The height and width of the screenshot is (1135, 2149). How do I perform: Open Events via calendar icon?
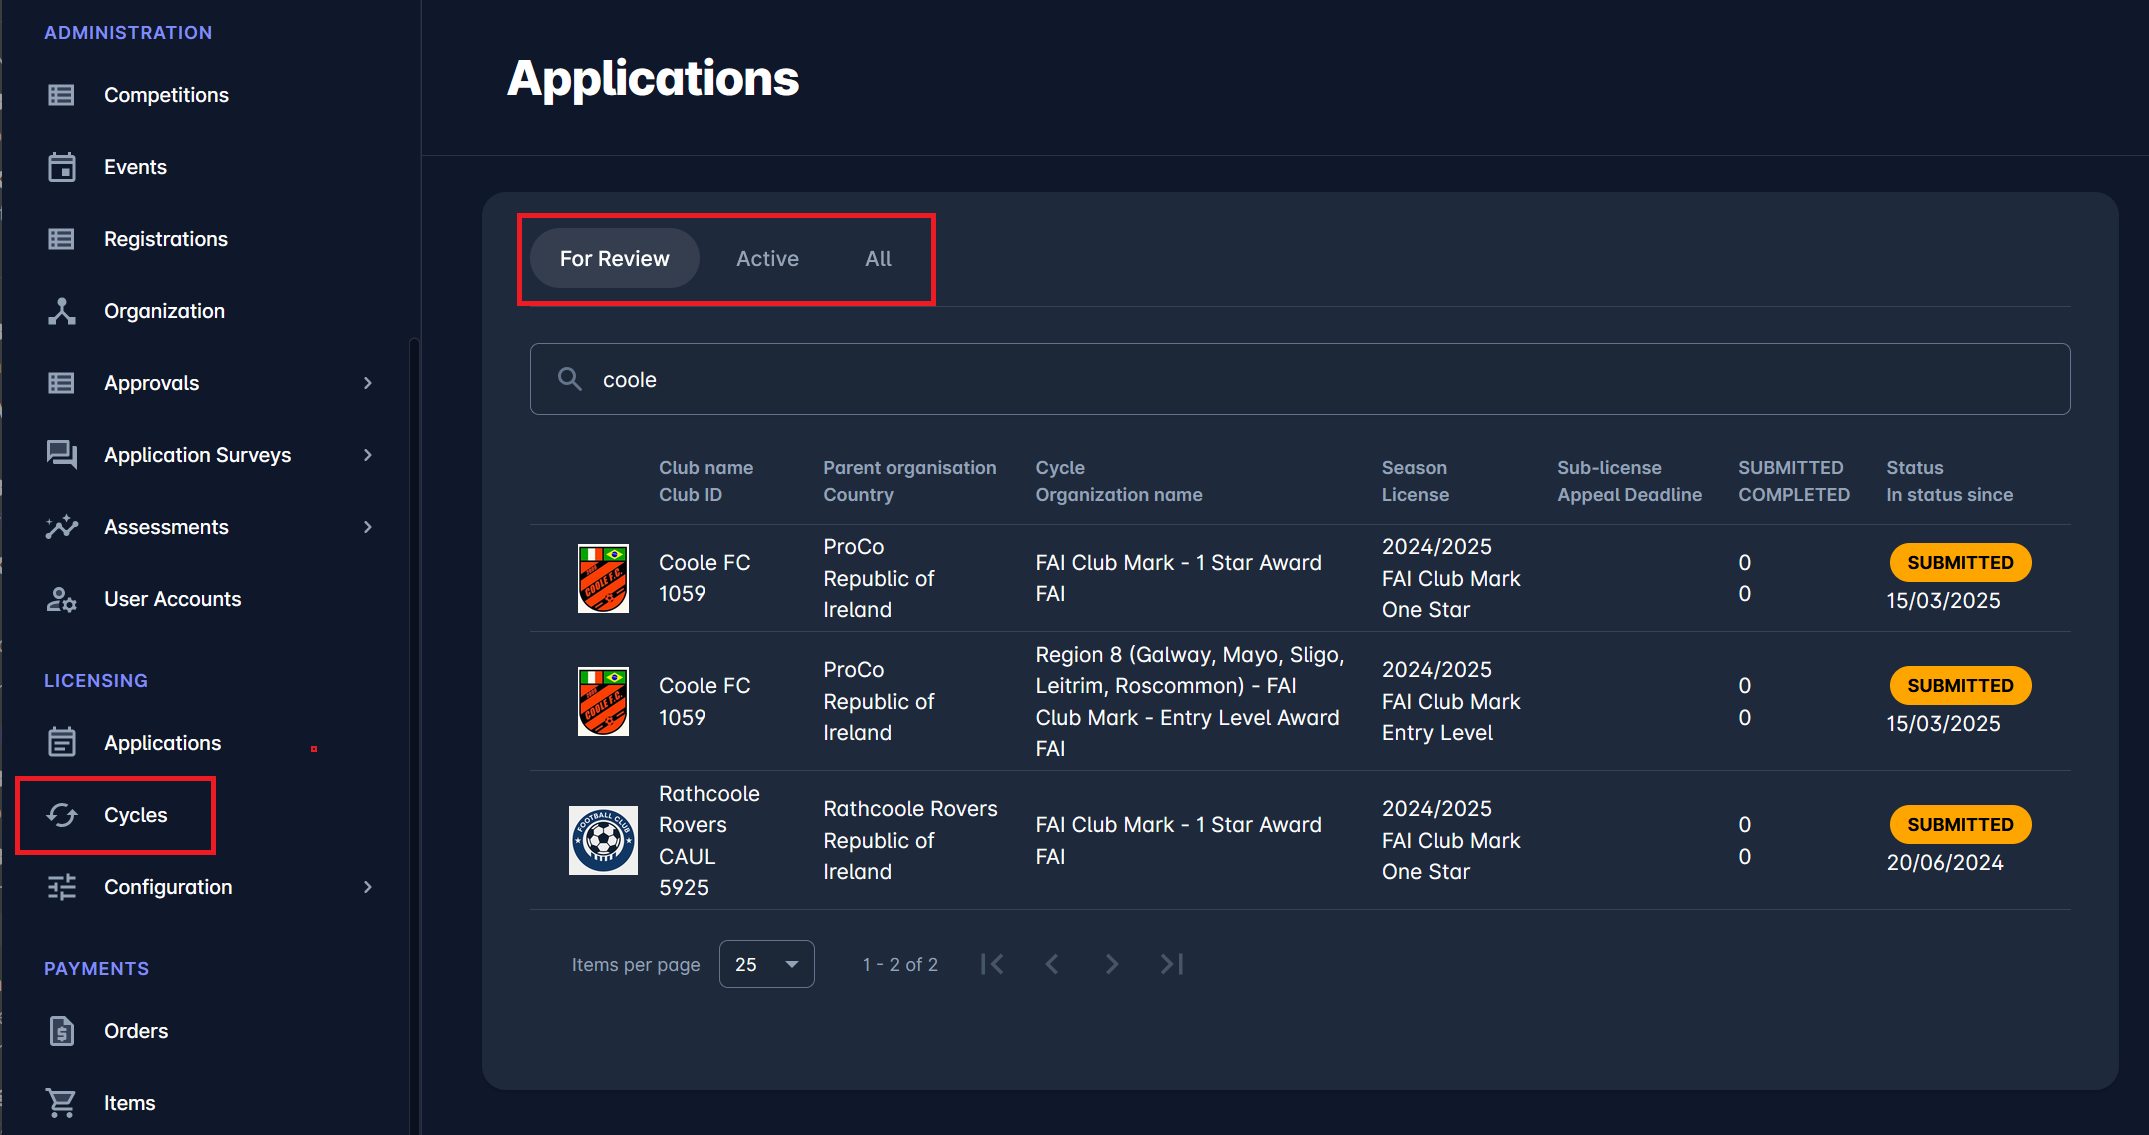click(62, 167)
